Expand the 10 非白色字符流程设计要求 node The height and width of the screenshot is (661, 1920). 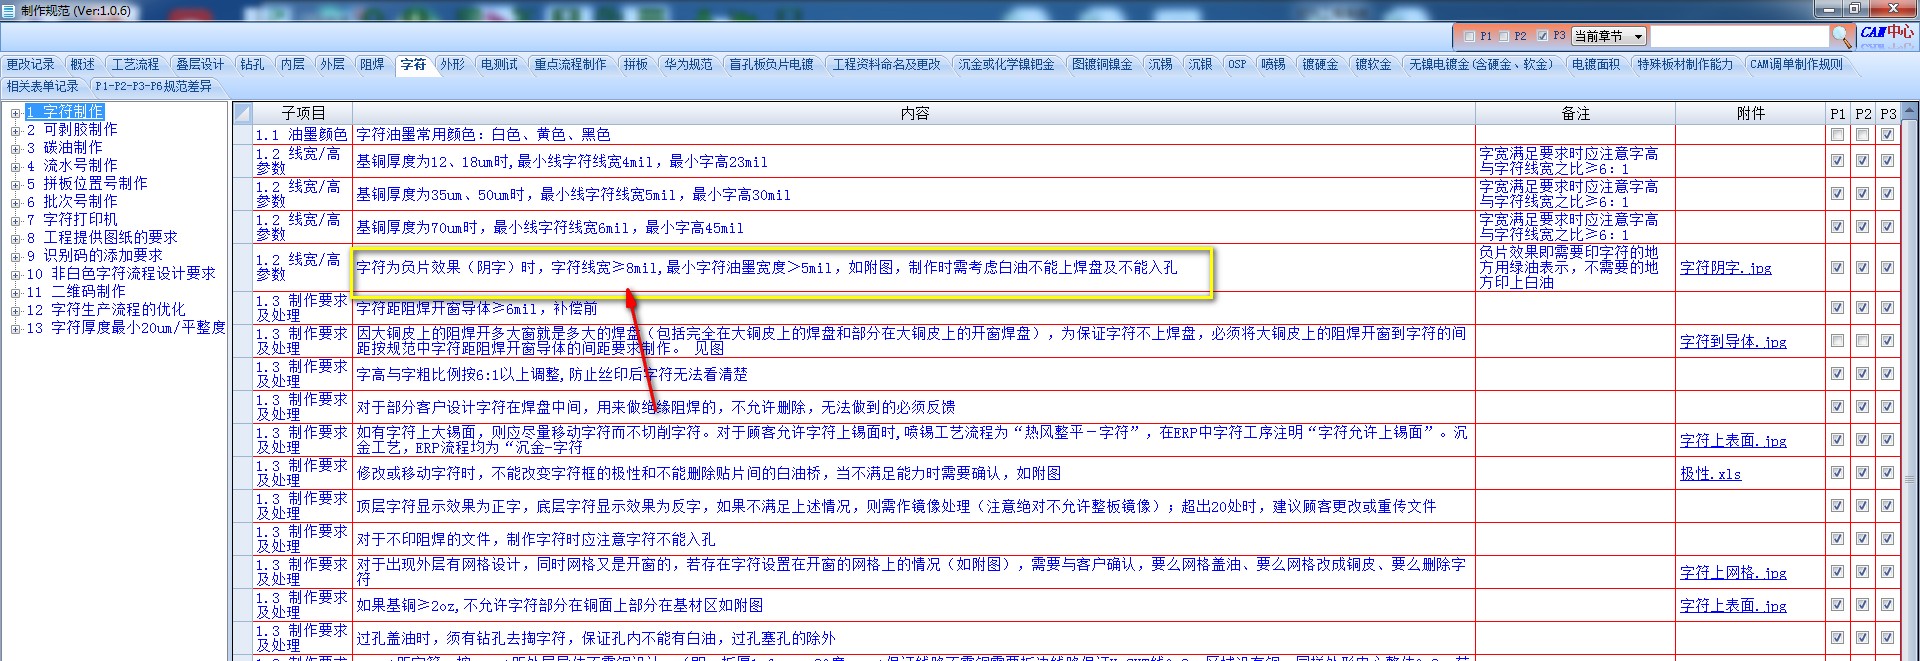[x=15, y=274]
